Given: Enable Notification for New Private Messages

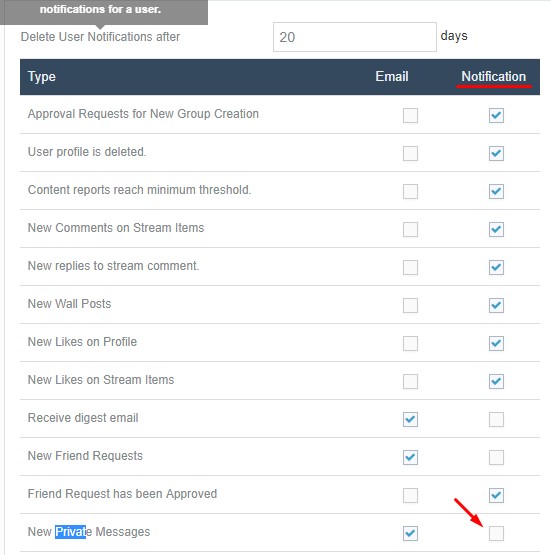Looking at the screenshot, I should point(496,533).
